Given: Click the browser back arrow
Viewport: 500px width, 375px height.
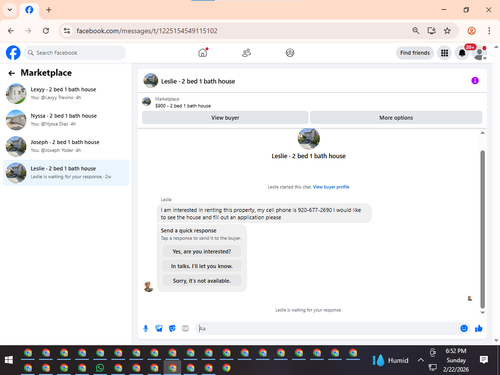Looking at the screenshot, I should pyautogui.click(x=11, y=31).
